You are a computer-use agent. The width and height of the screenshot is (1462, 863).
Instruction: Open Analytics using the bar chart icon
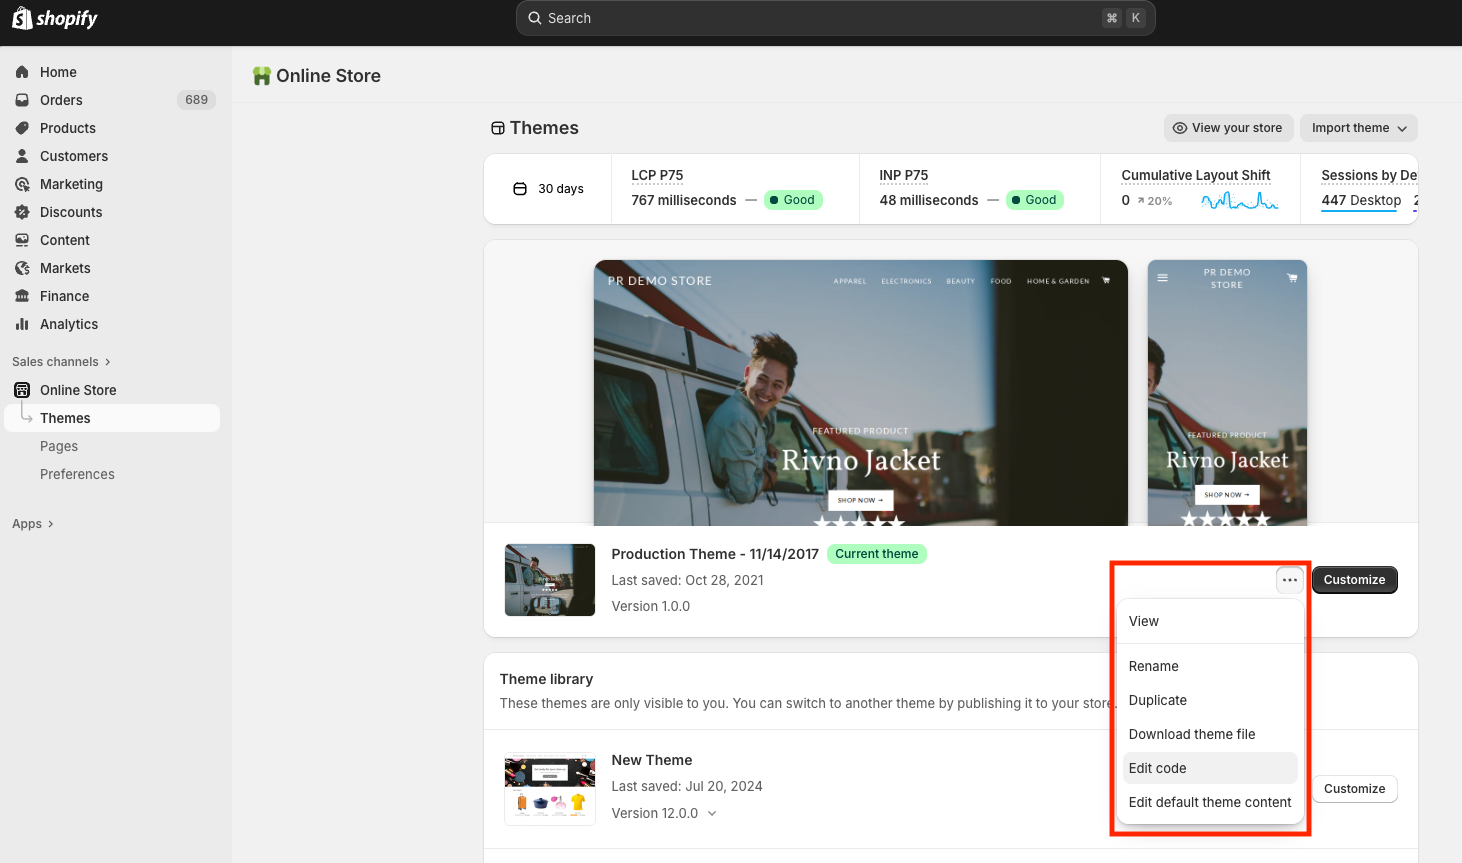click(22, 324)
